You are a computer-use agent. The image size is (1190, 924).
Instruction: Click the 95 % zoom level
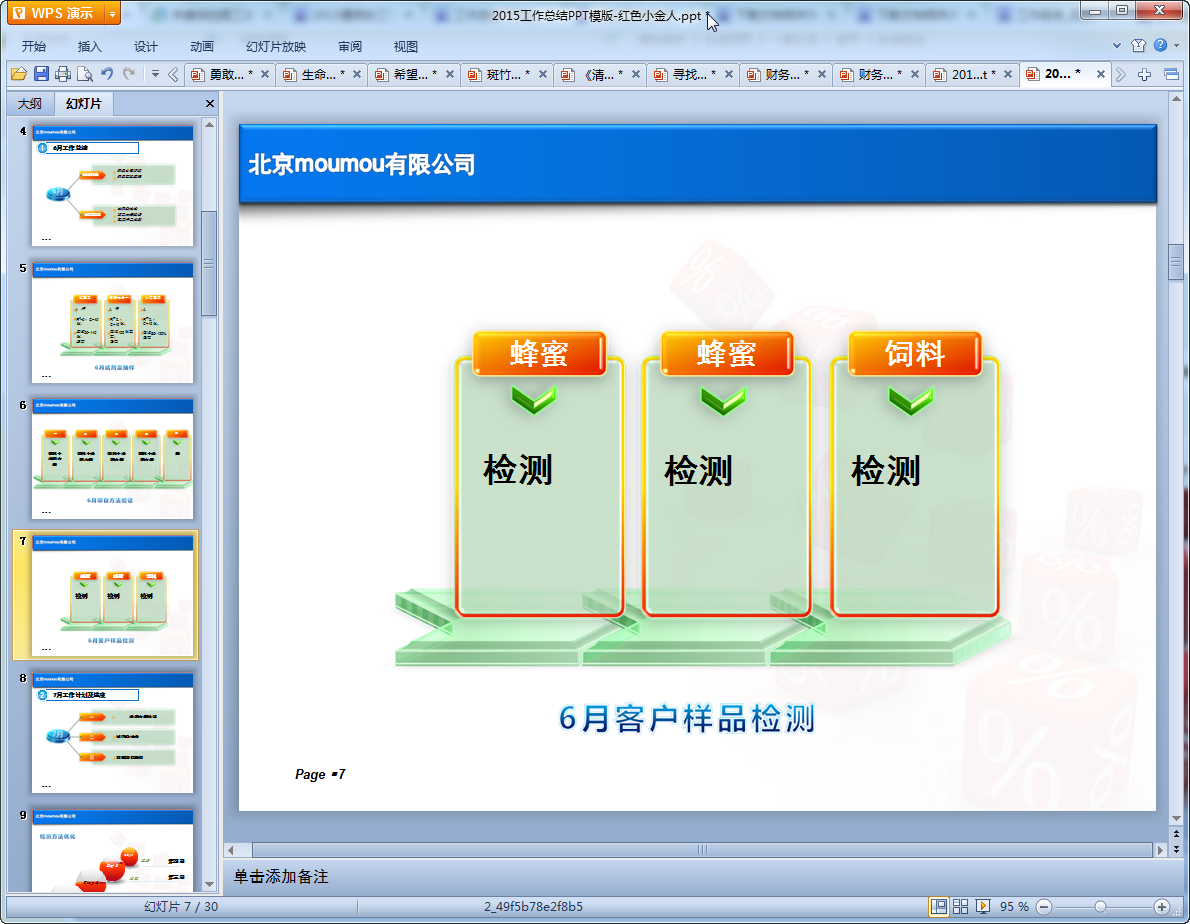(x=1014, y=907)
